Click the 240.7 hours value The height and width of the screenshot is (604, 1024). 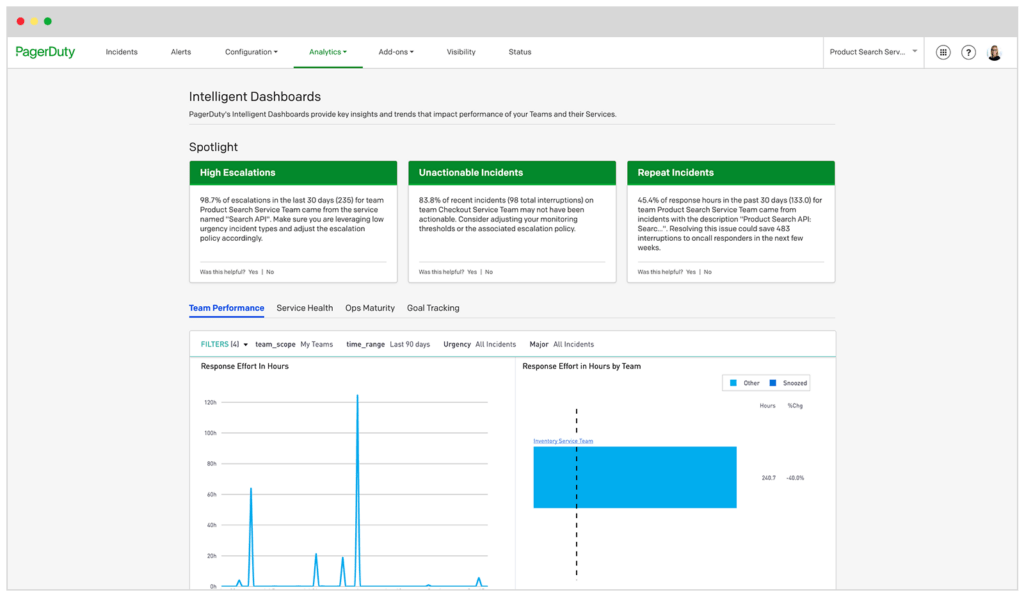click(769, 479)
